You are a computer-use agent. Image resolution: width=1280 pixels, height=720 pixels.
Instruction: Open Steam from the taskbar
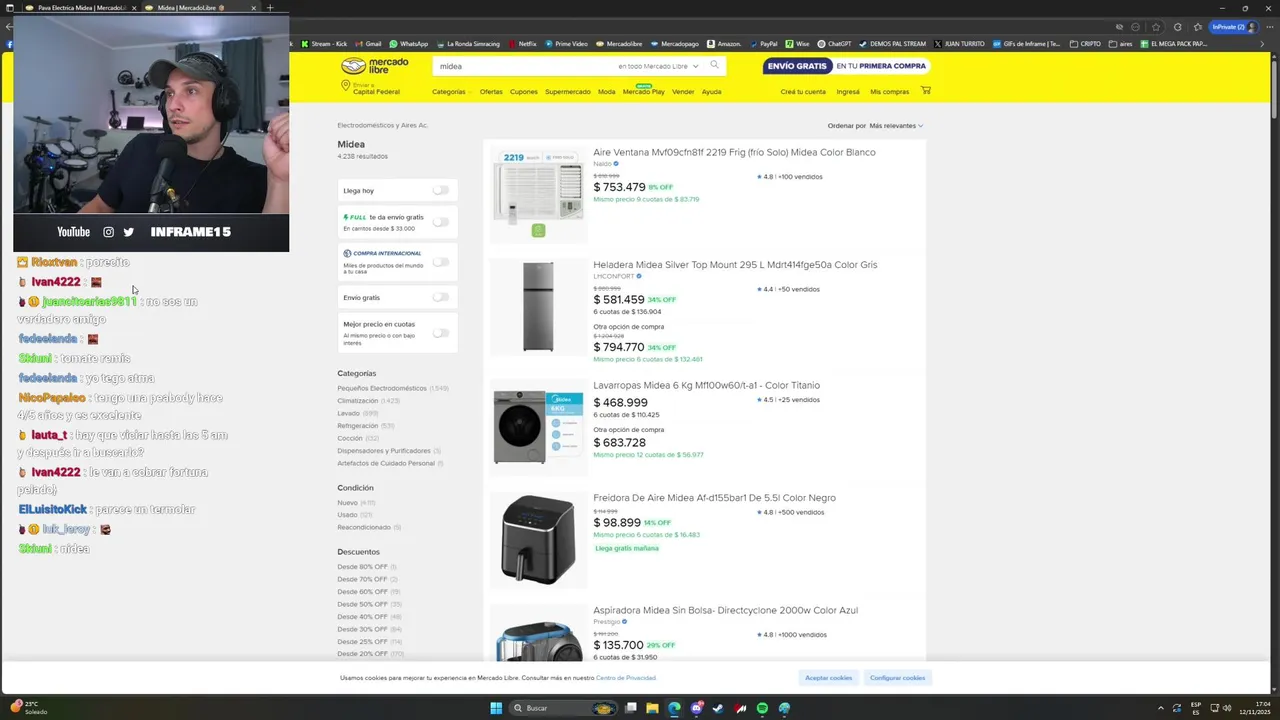point(718,708)
